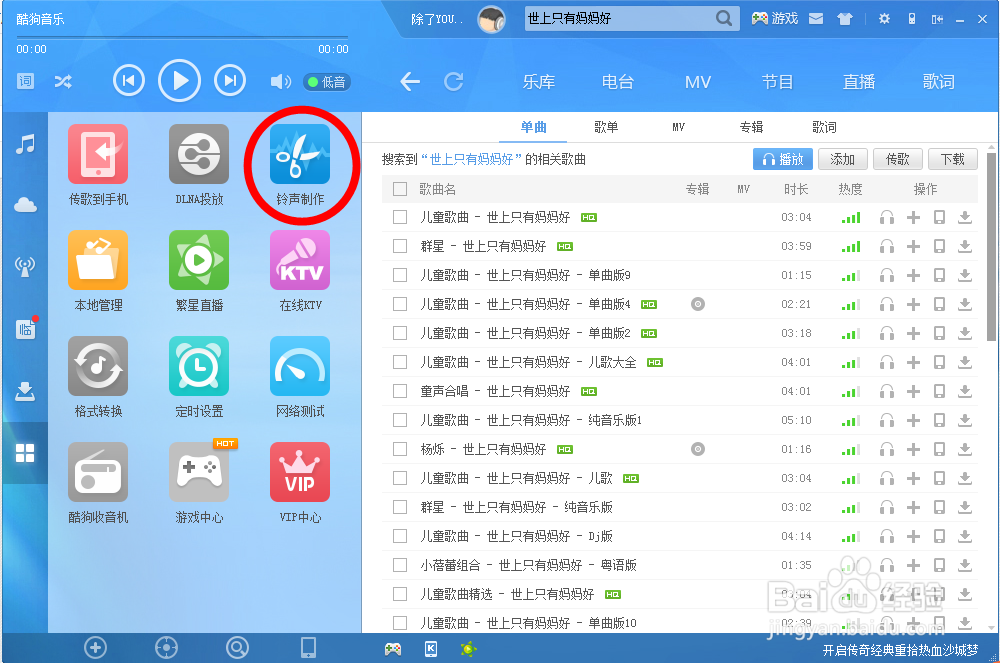This screenshot has height=663, width=1000.
Task: Open download manager sidebar icon
Action: point(25,391)
